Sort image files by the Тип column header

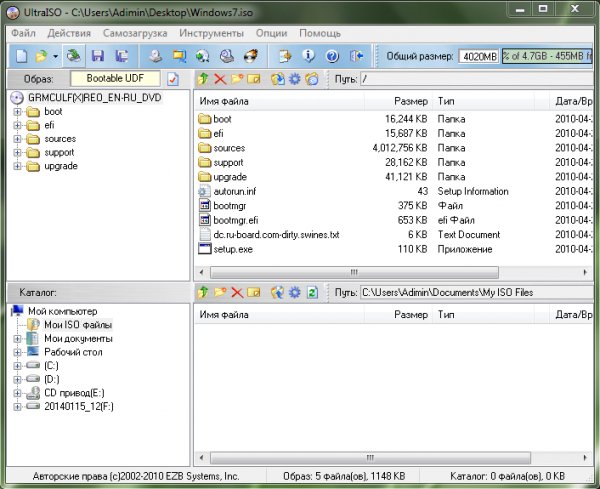(x=483, y=101)
